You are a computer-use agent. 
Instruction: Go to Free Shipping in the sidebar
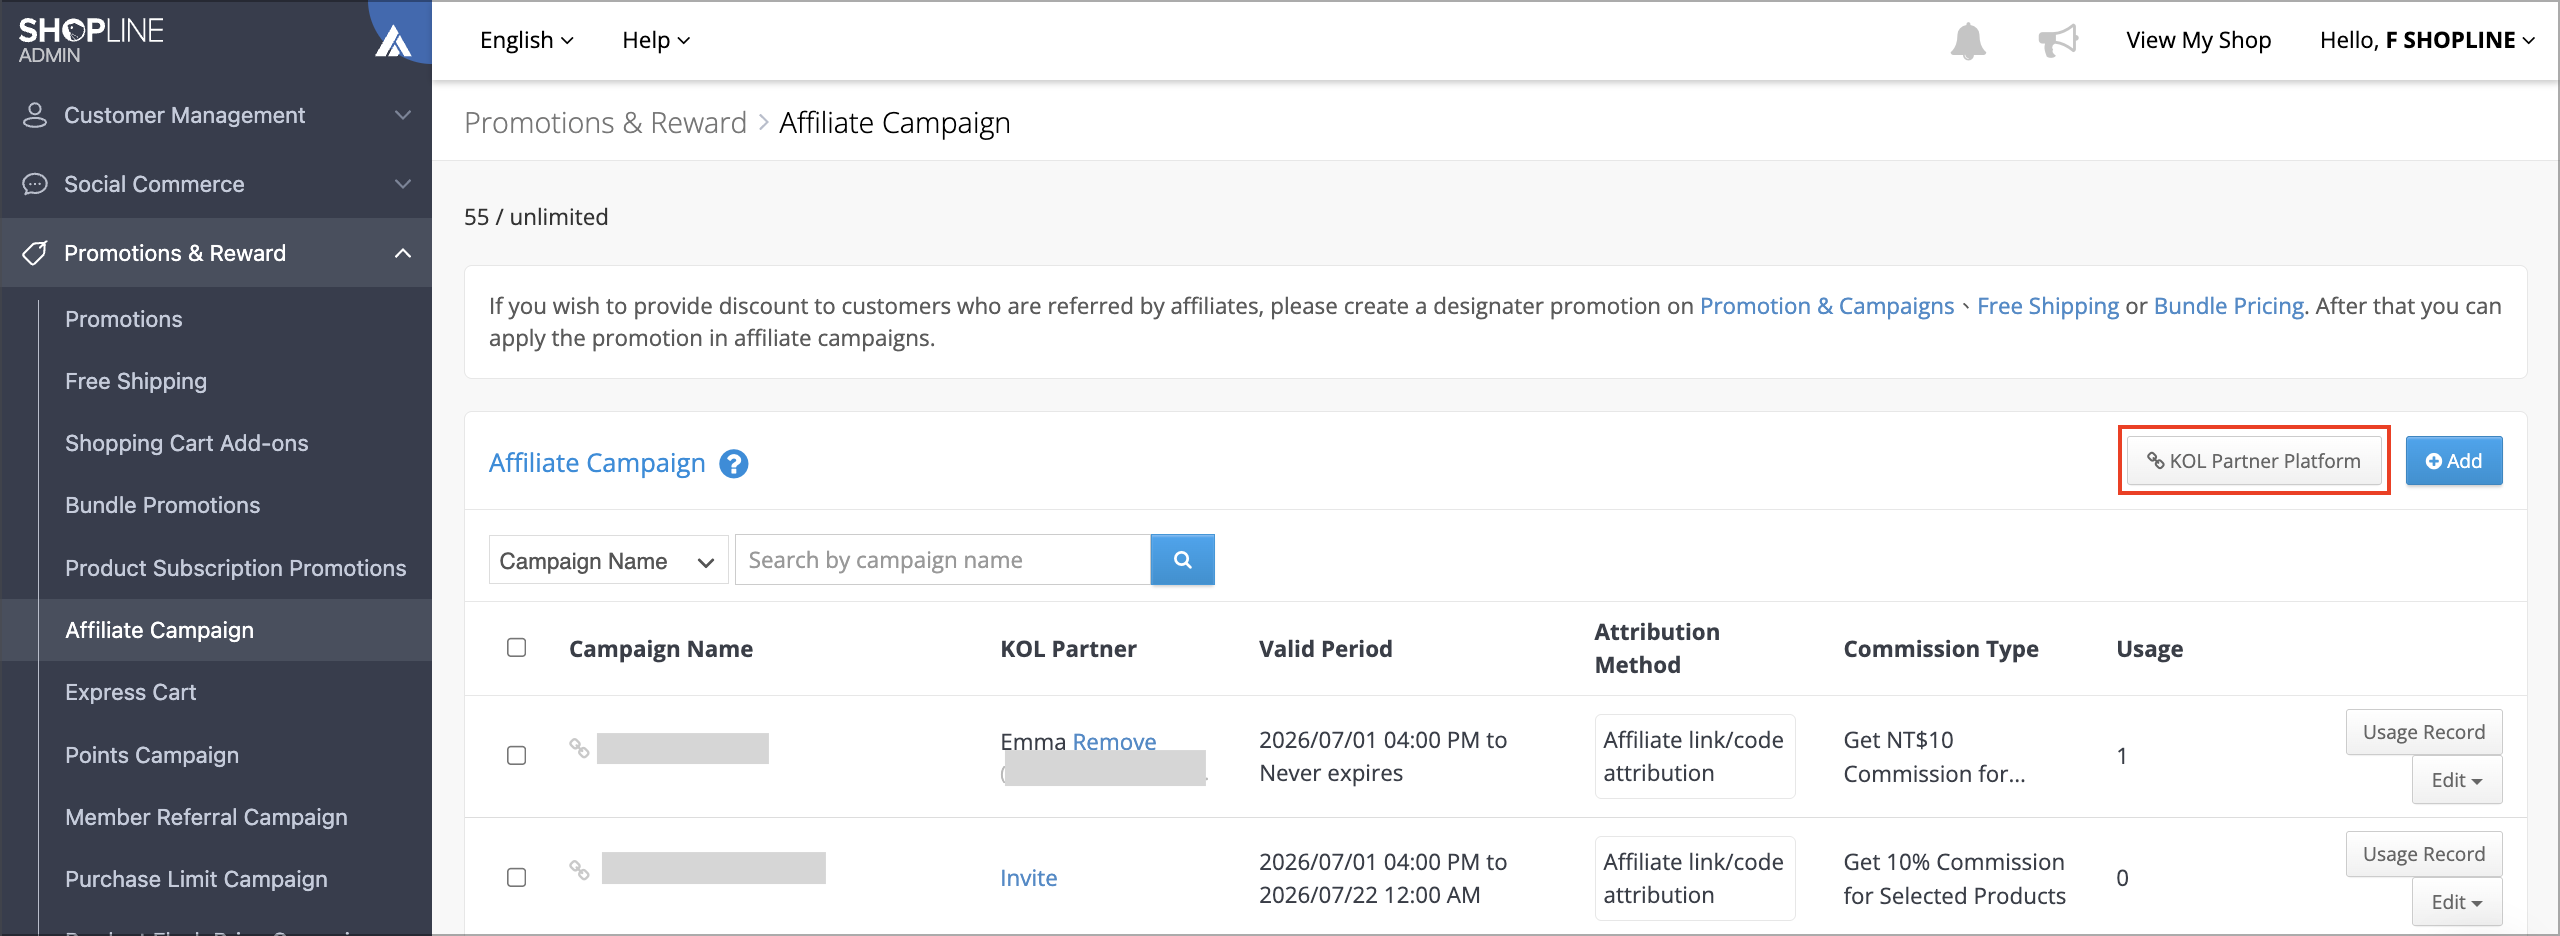(x=136, y=381)
